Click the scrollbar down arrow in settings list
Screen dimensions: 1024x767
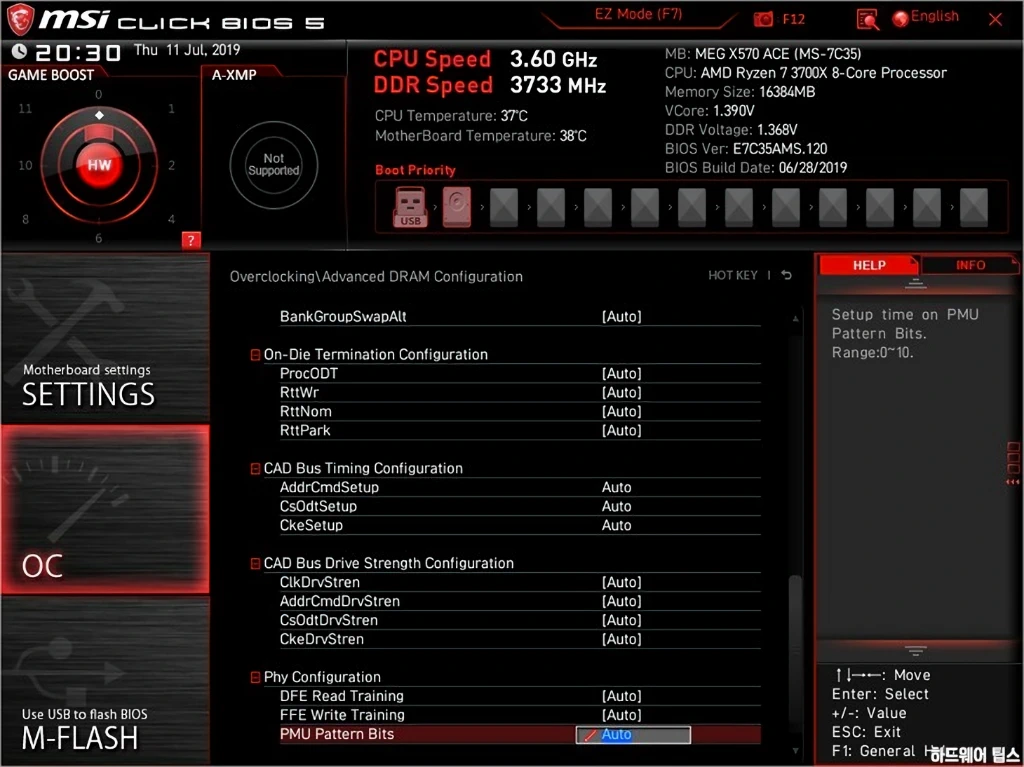[x=795, y=751]
